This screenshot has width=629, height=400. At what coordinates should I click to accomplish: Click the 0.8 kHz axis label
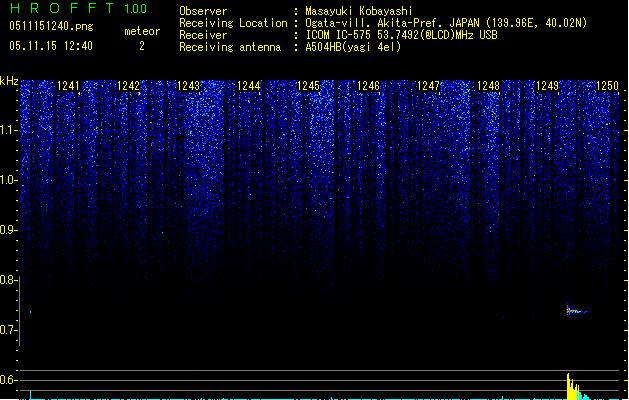click(x=8, y=280)
